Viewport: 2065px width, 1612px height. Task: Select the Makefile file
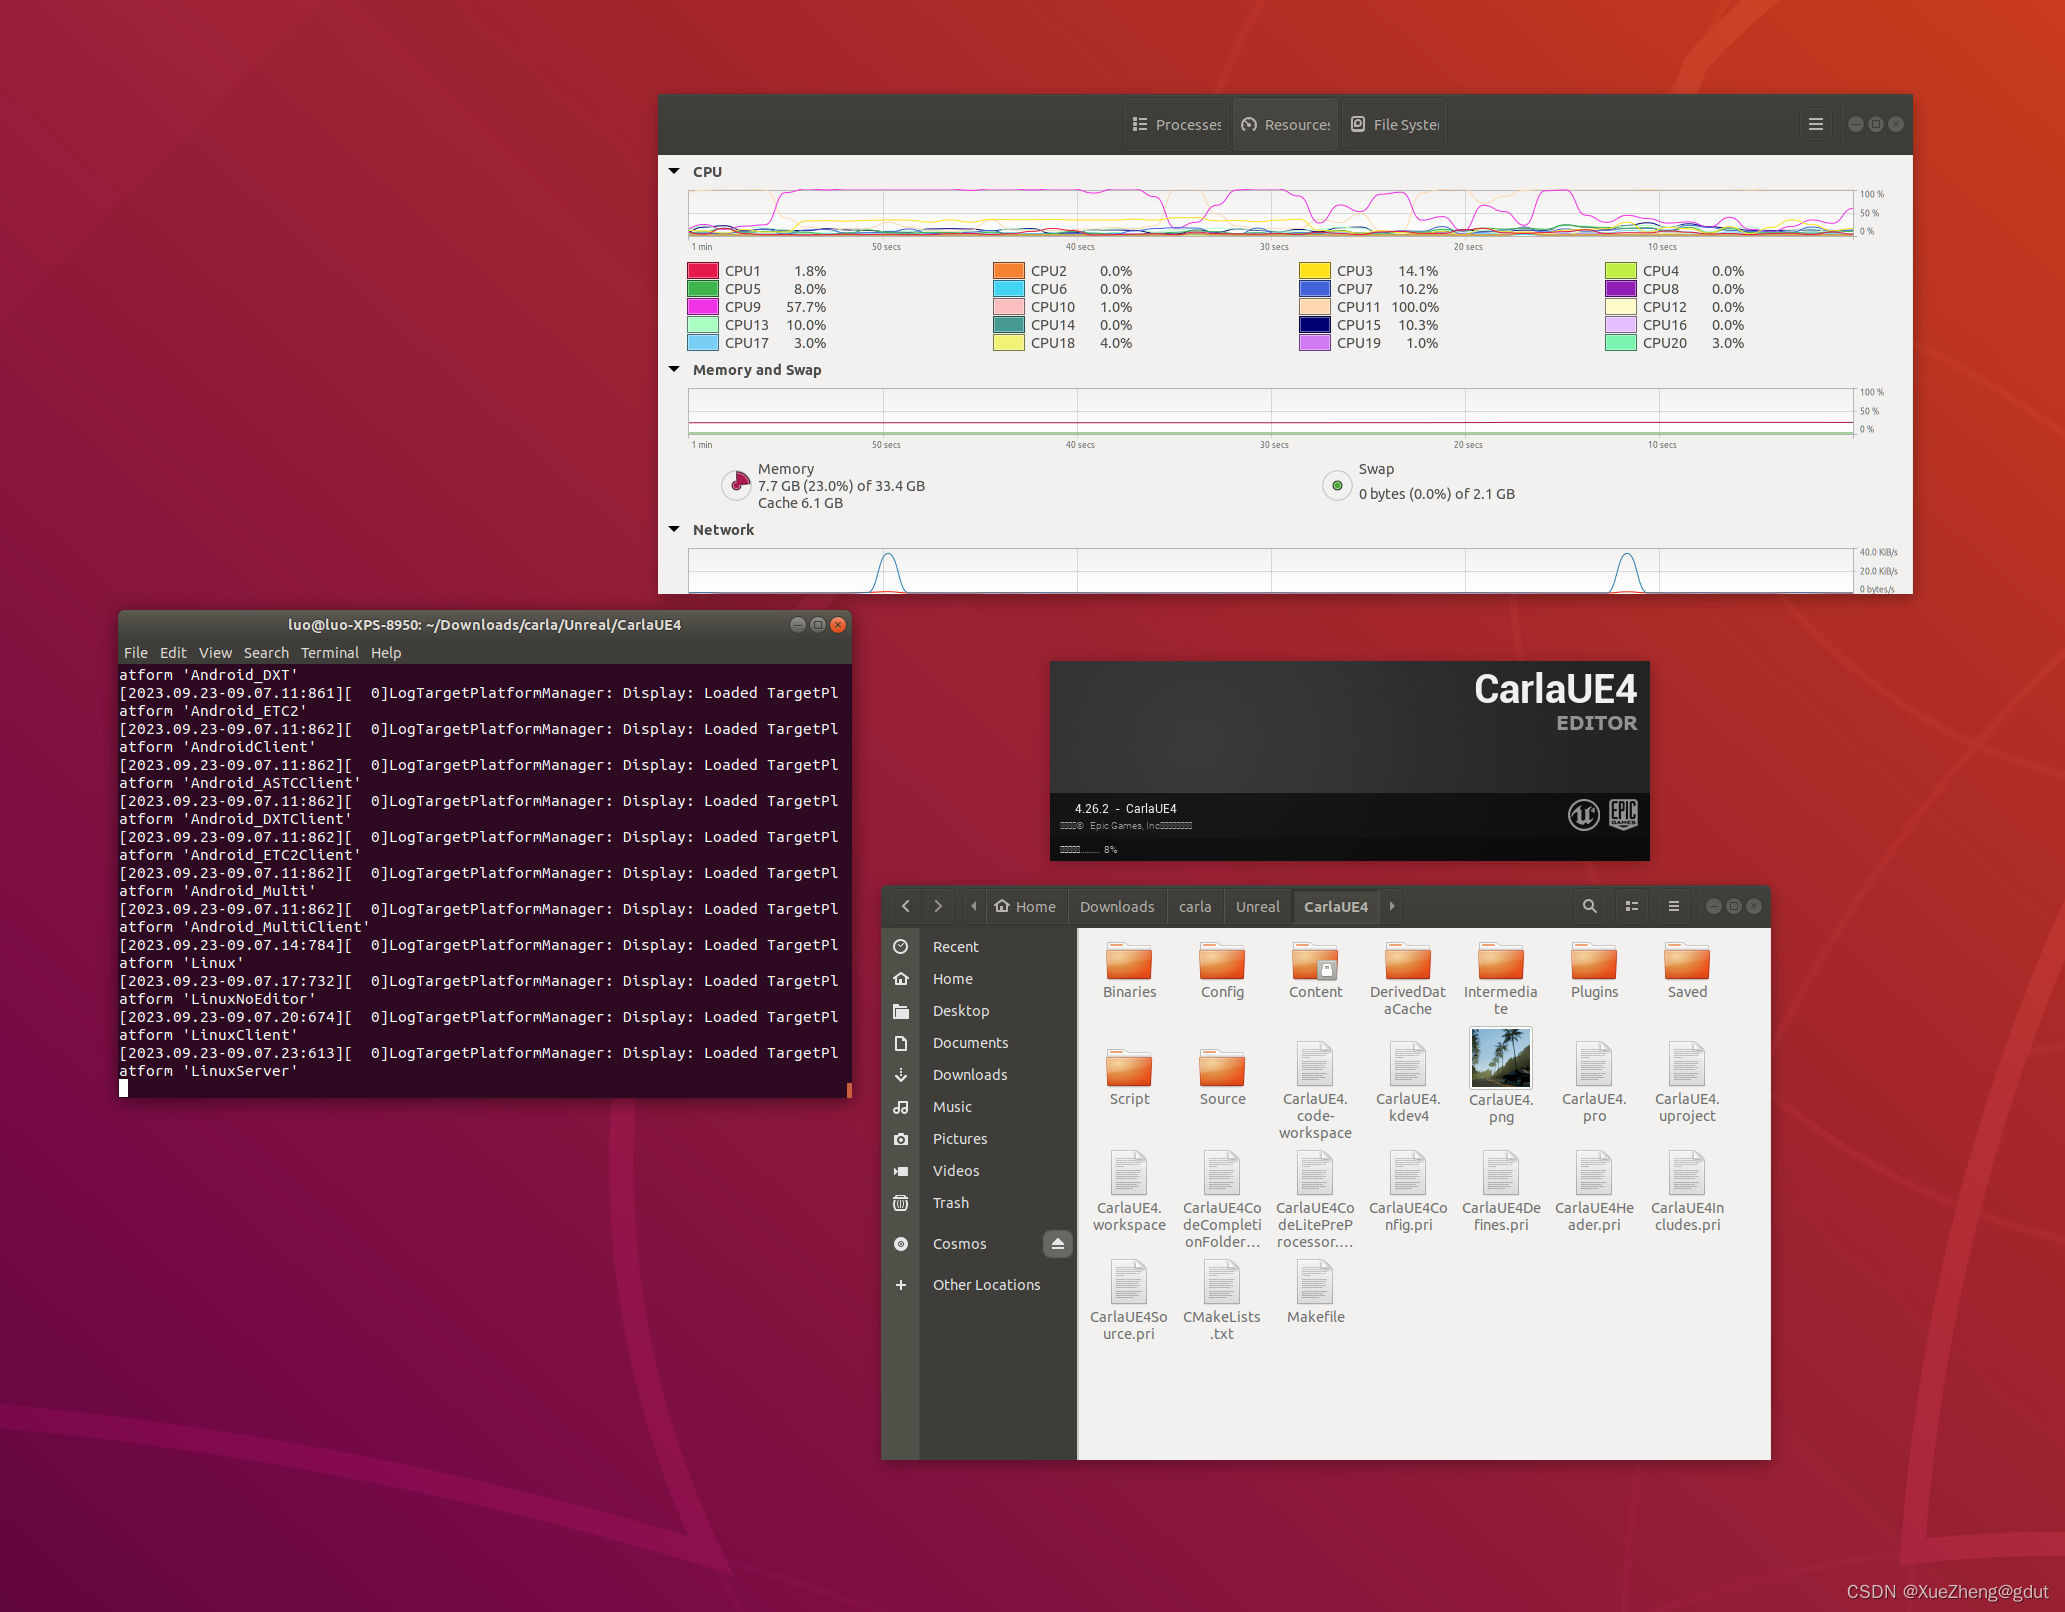pos(1315,1293)
